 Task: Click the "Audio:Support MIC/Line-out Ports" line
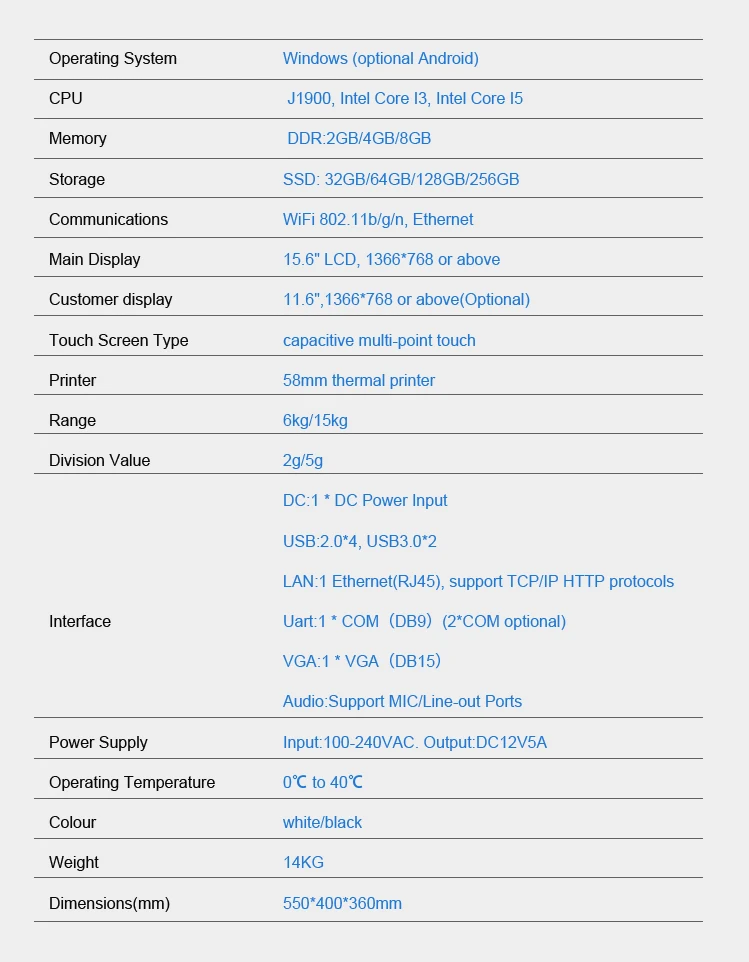(x=402, y=702)
